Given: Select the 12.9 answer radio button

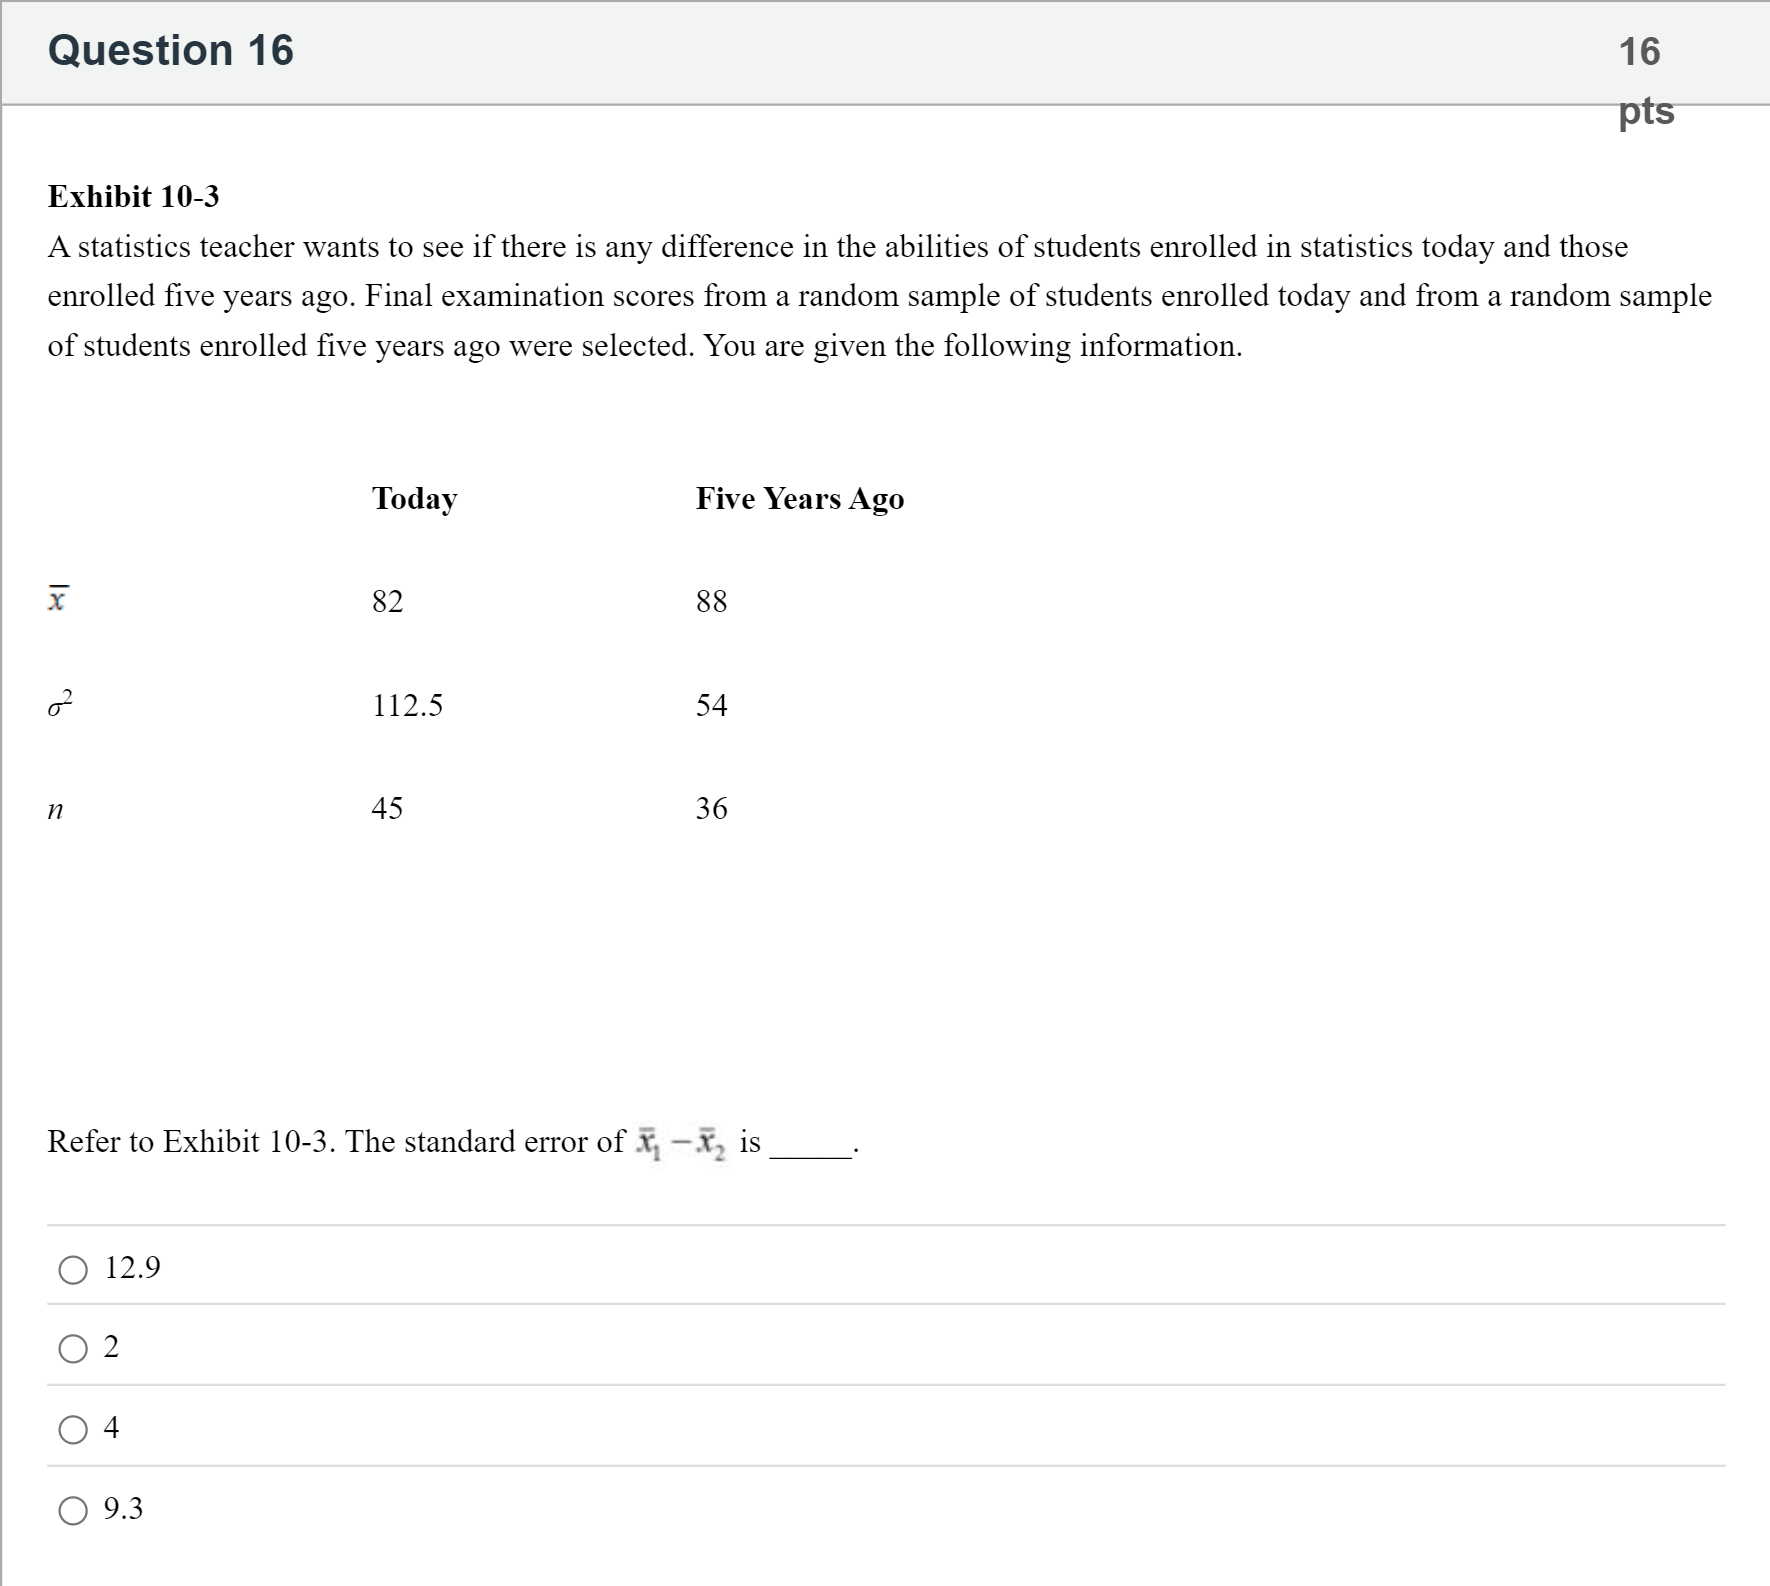Looking at the screenshot, I should tap(73, 1270).
